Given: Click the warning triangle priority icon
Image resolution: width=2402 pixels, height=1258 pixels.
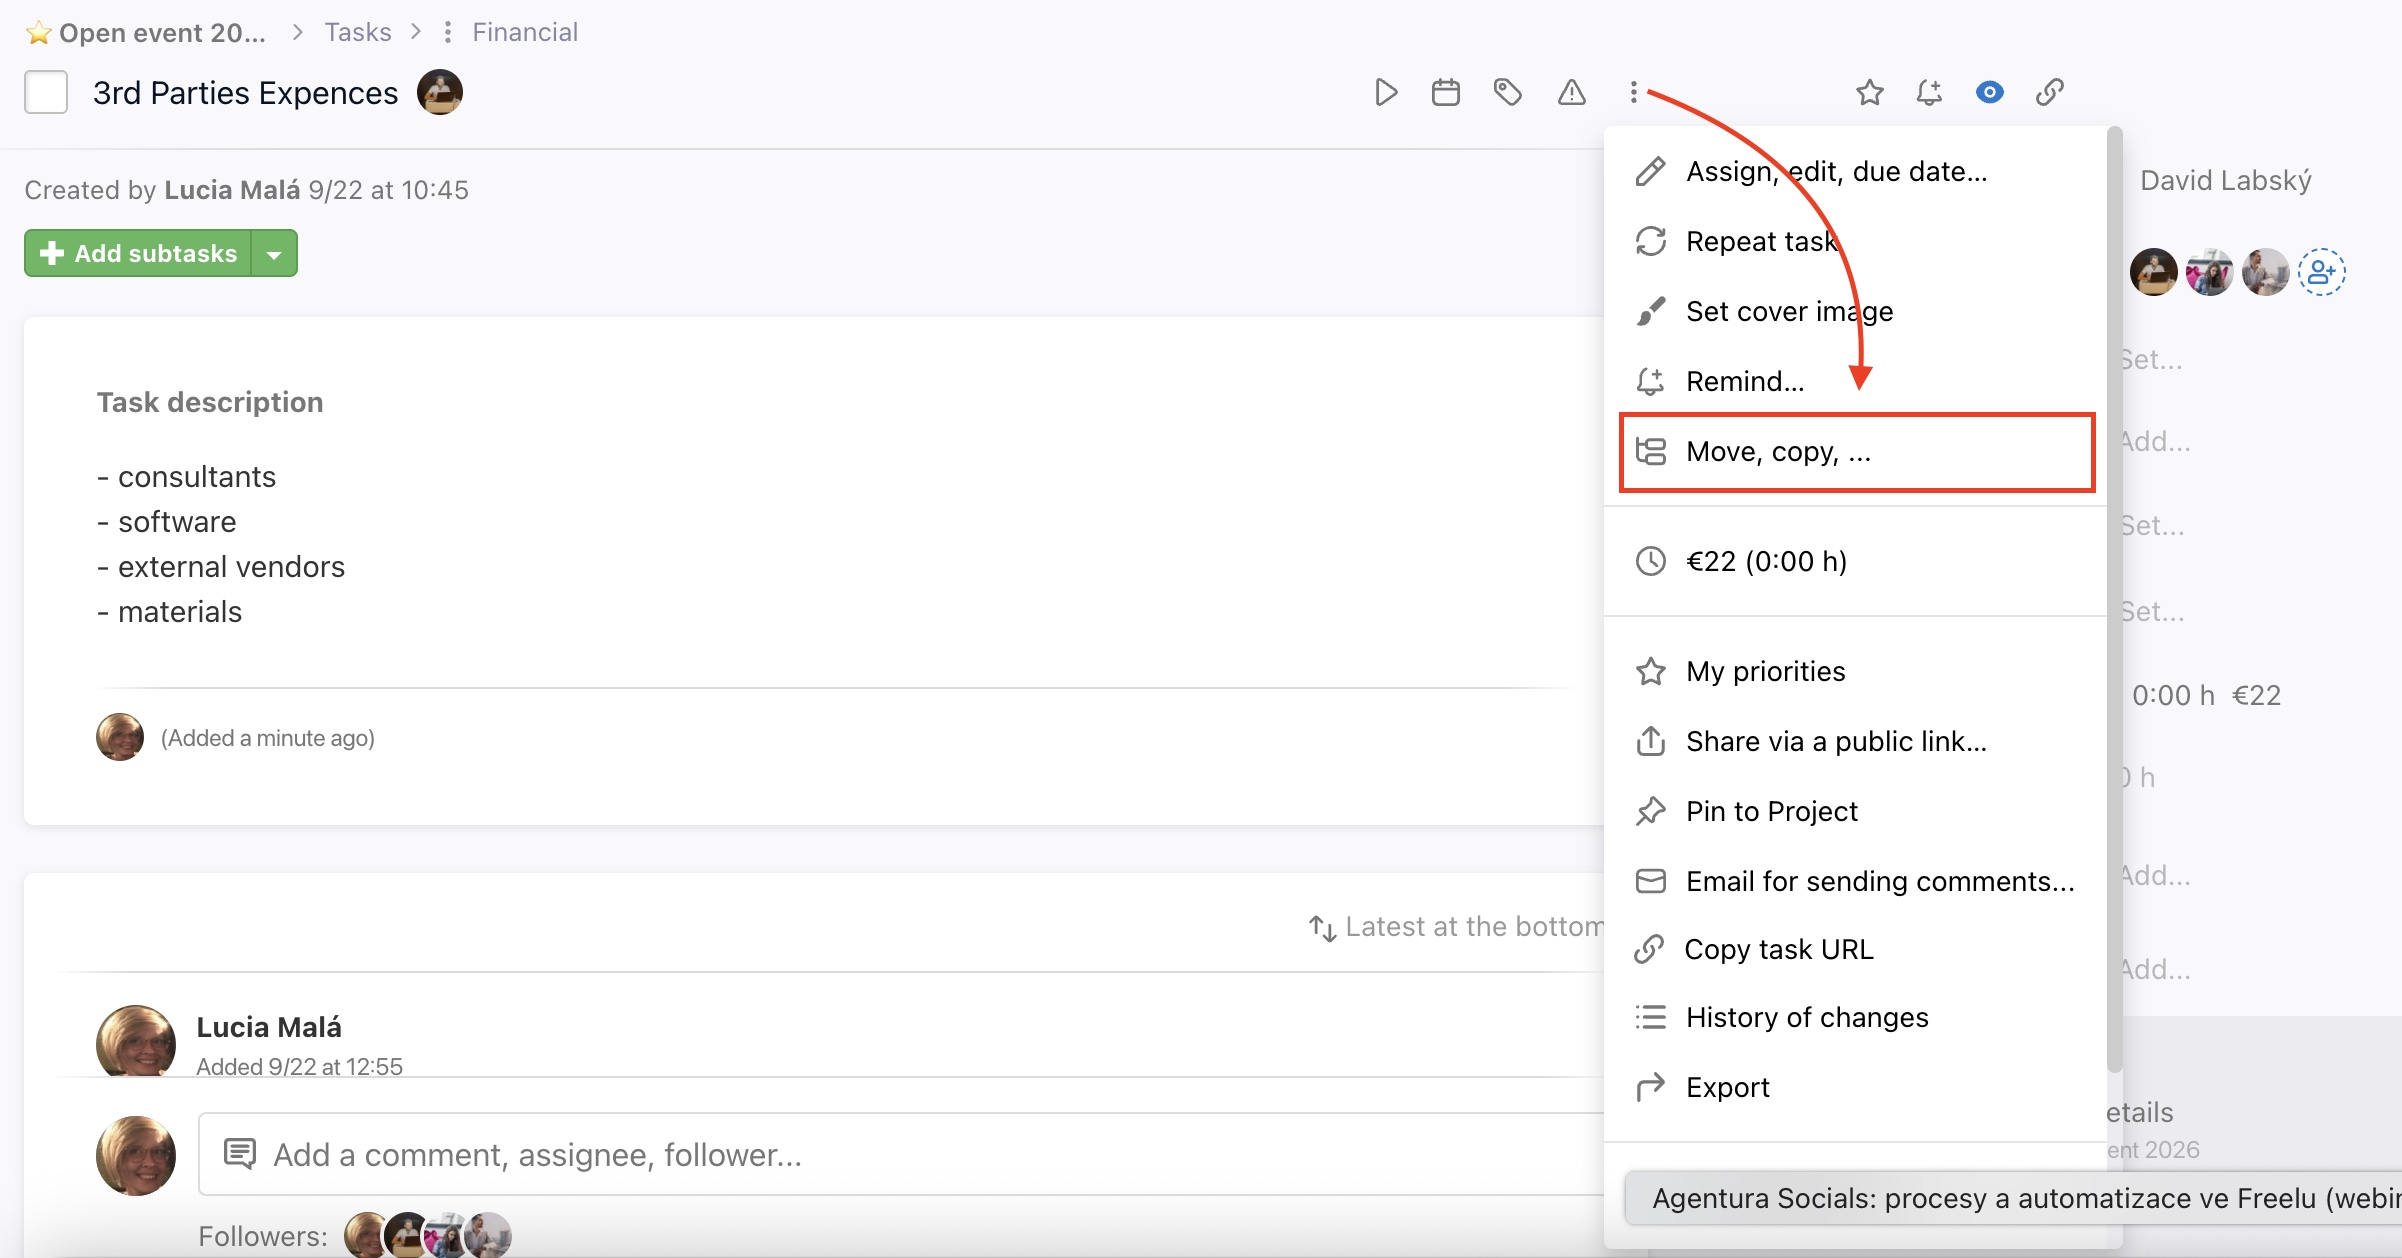Looking at the screenshot, I should [x=1571, y=93].
